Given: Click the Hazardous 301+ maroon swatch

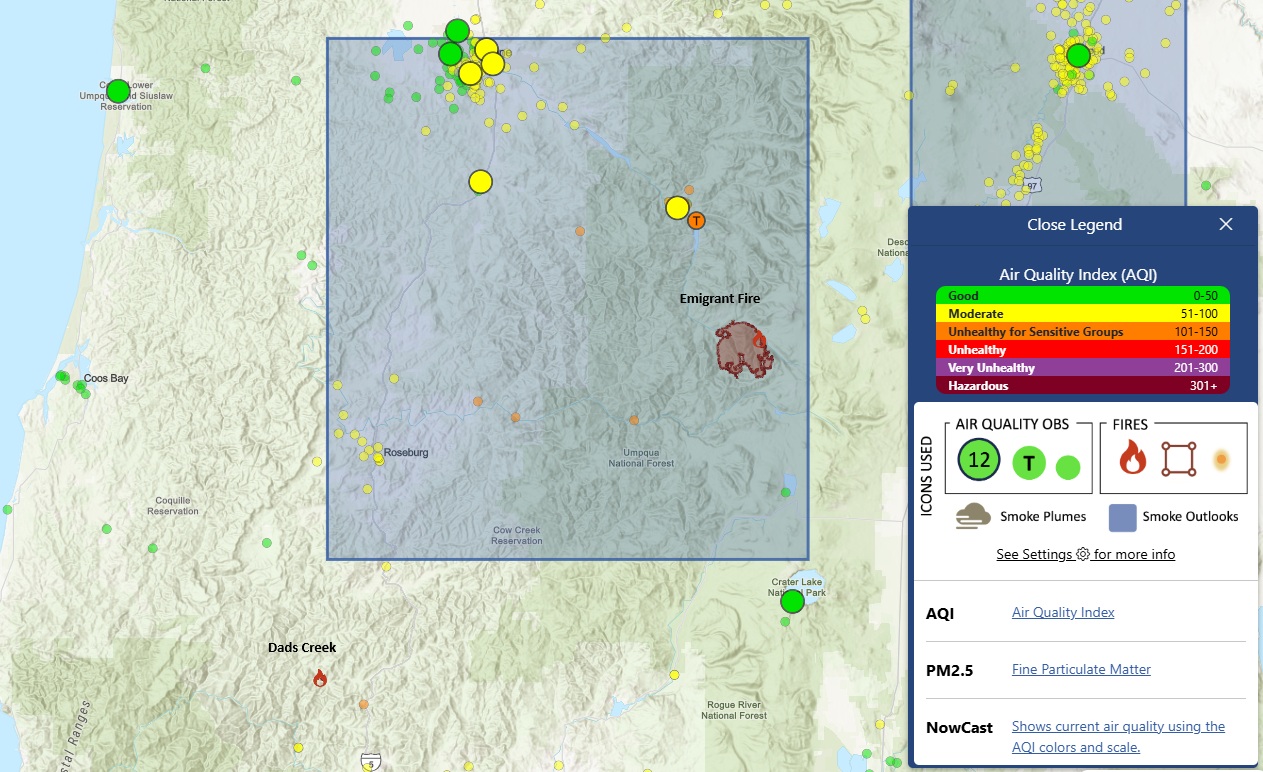Looking at the screenshot, I should (1083, 386).
